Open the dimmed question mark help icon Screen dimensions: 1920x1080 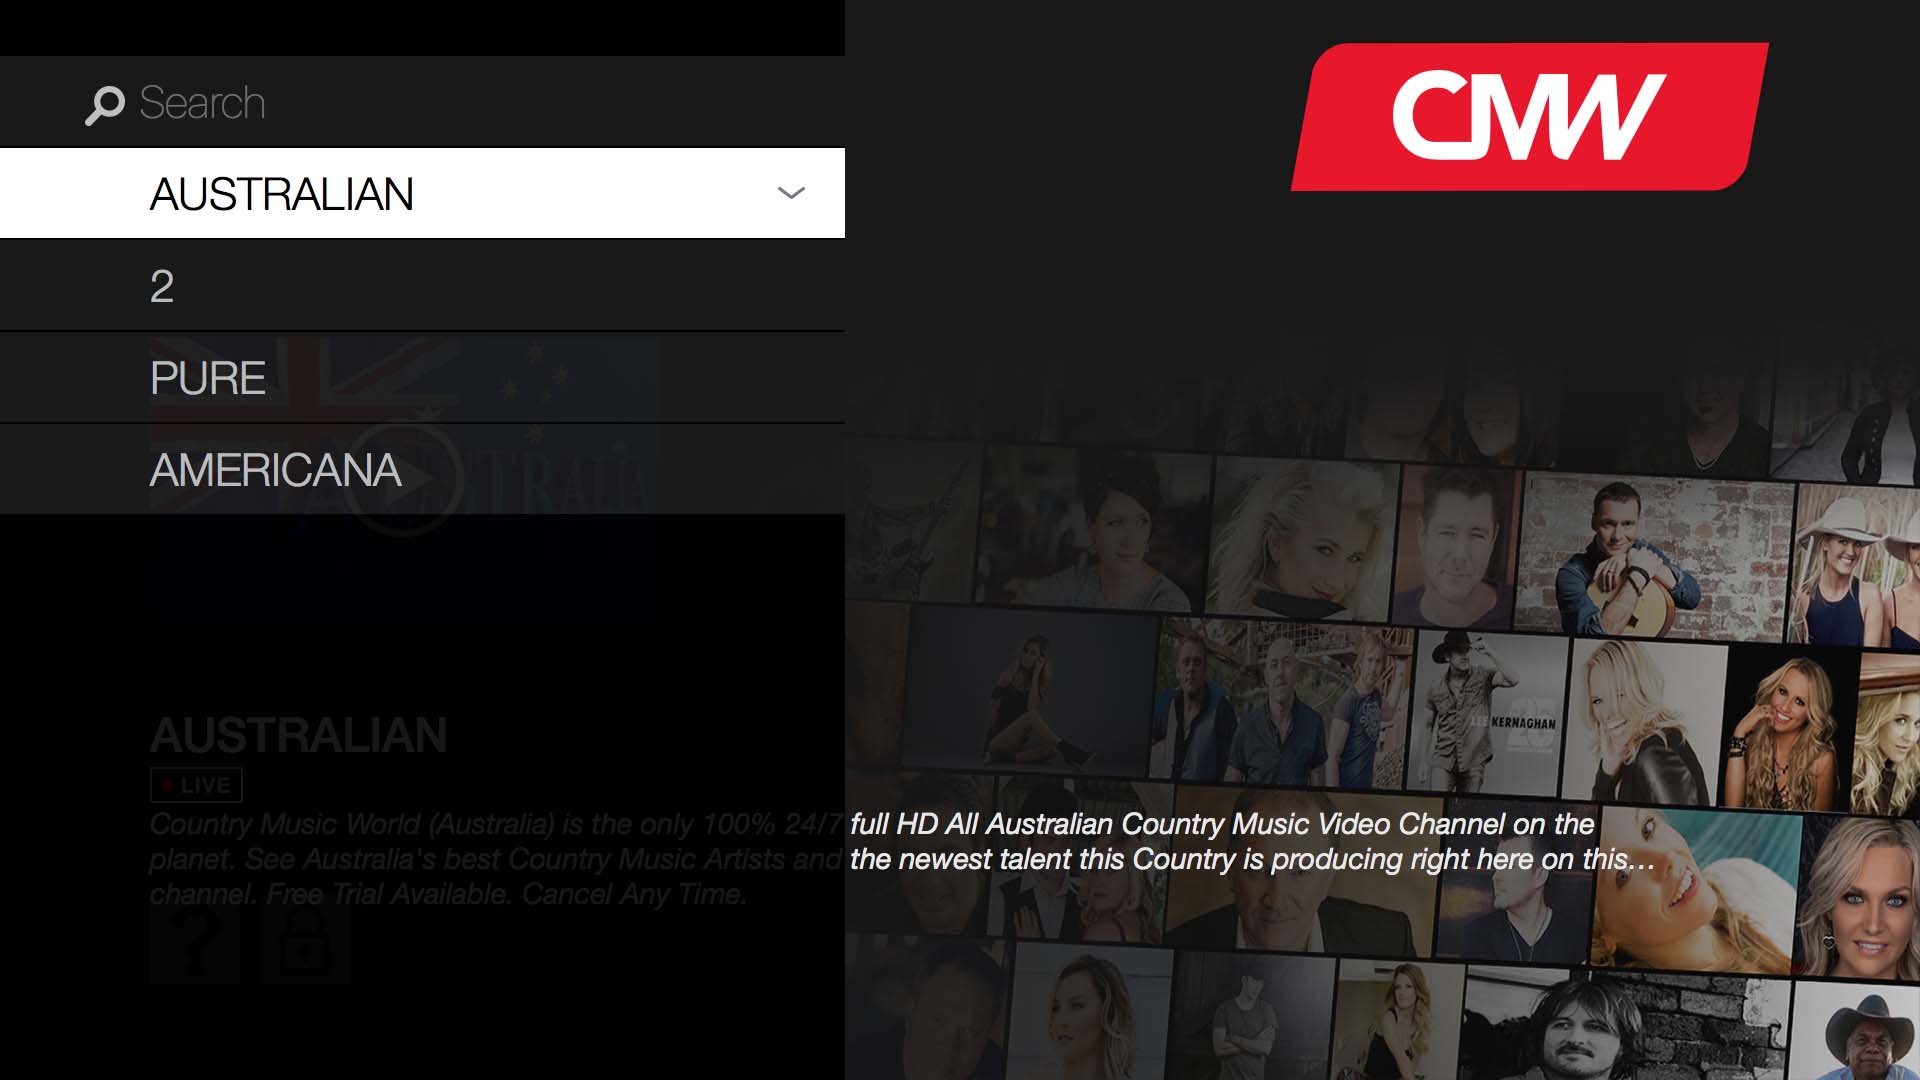pos(195,944)
